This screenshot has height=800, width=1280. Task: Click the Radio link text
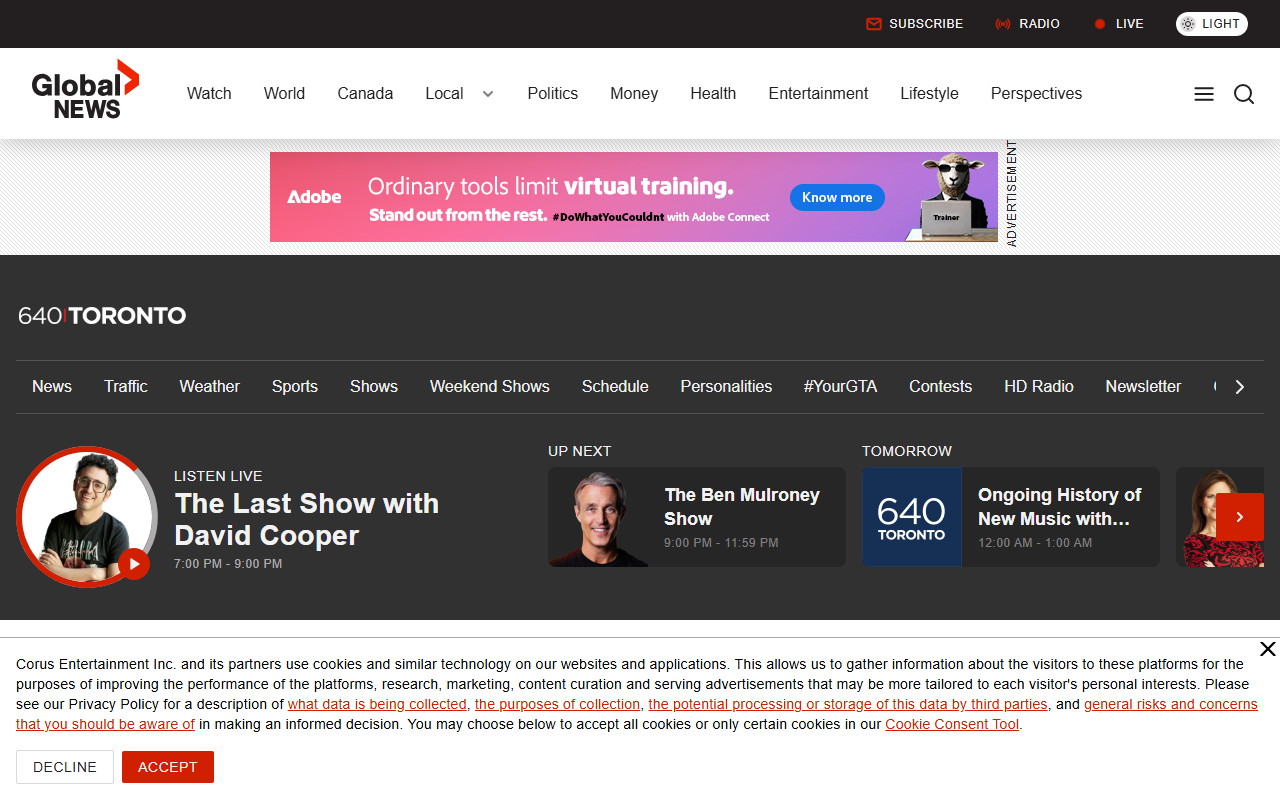point(1039,24)
